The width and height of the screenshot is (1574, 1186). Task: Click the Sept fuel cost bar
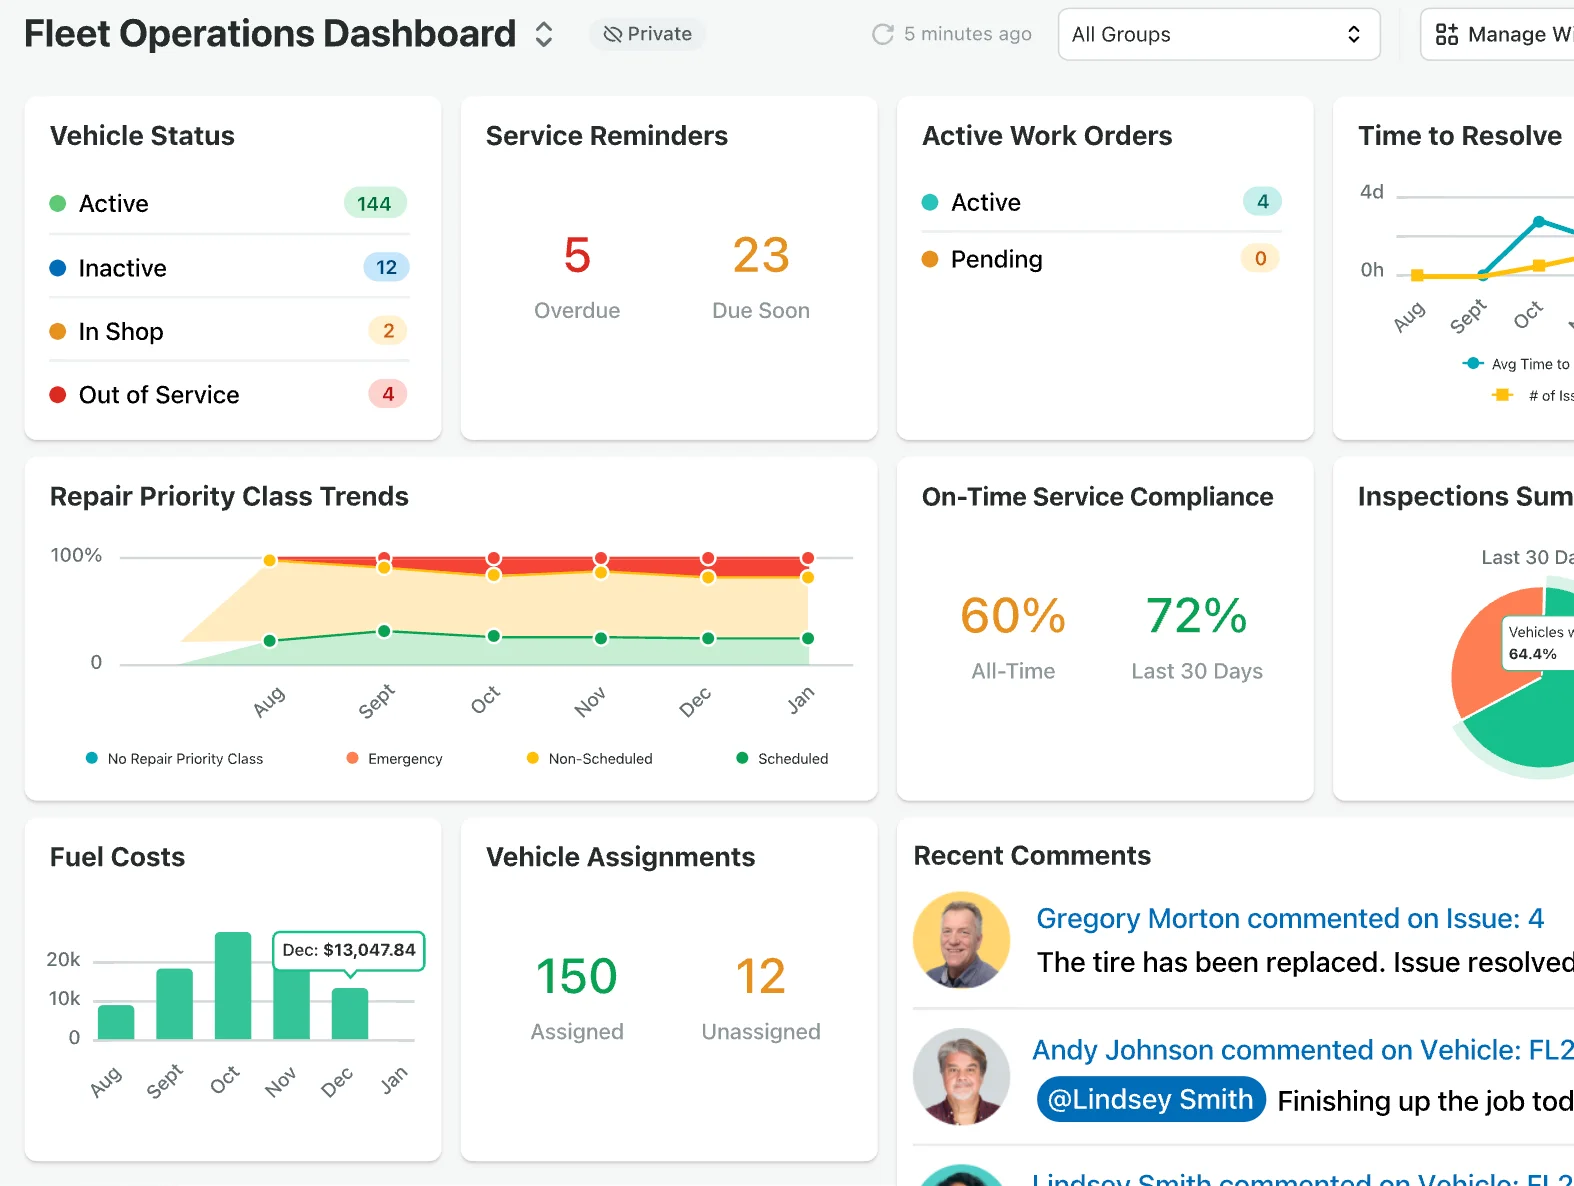coord(174,1004)
